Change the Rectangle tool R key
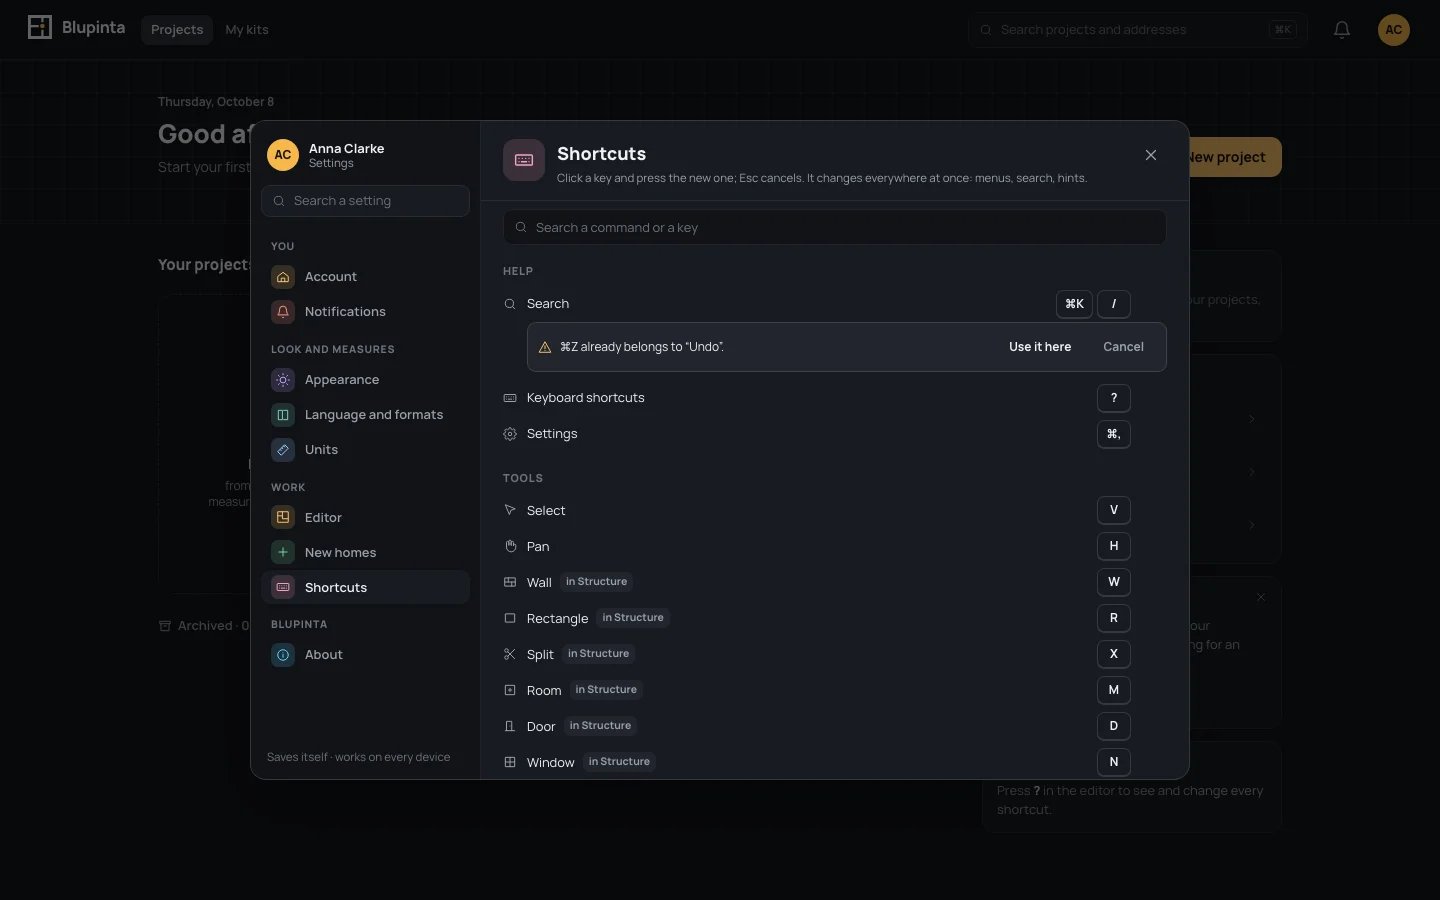The width and height of the screenshot is (1440, 900). 1114,618
